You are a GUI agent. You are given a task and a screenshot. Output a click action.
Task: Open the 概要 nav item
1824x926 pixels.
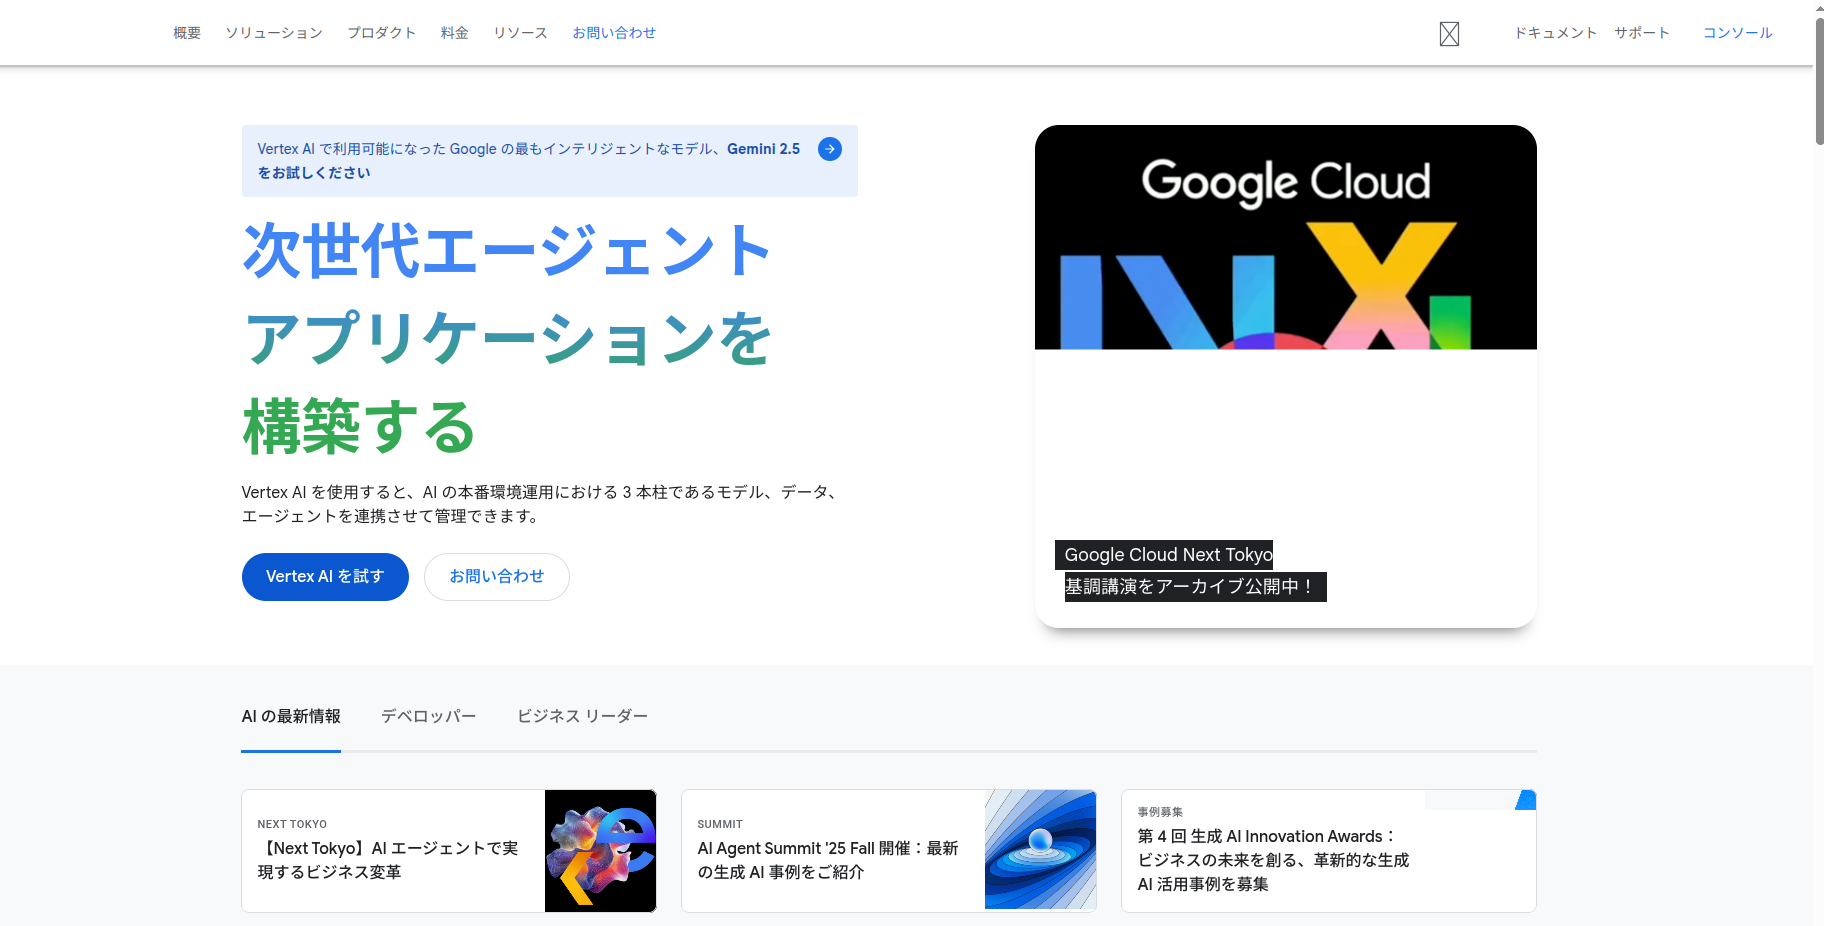pos(187,33)
